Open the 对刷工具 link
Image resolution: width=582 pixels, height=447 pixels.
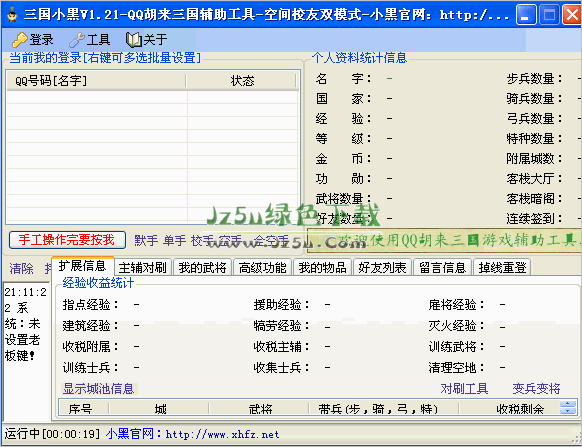464,389
